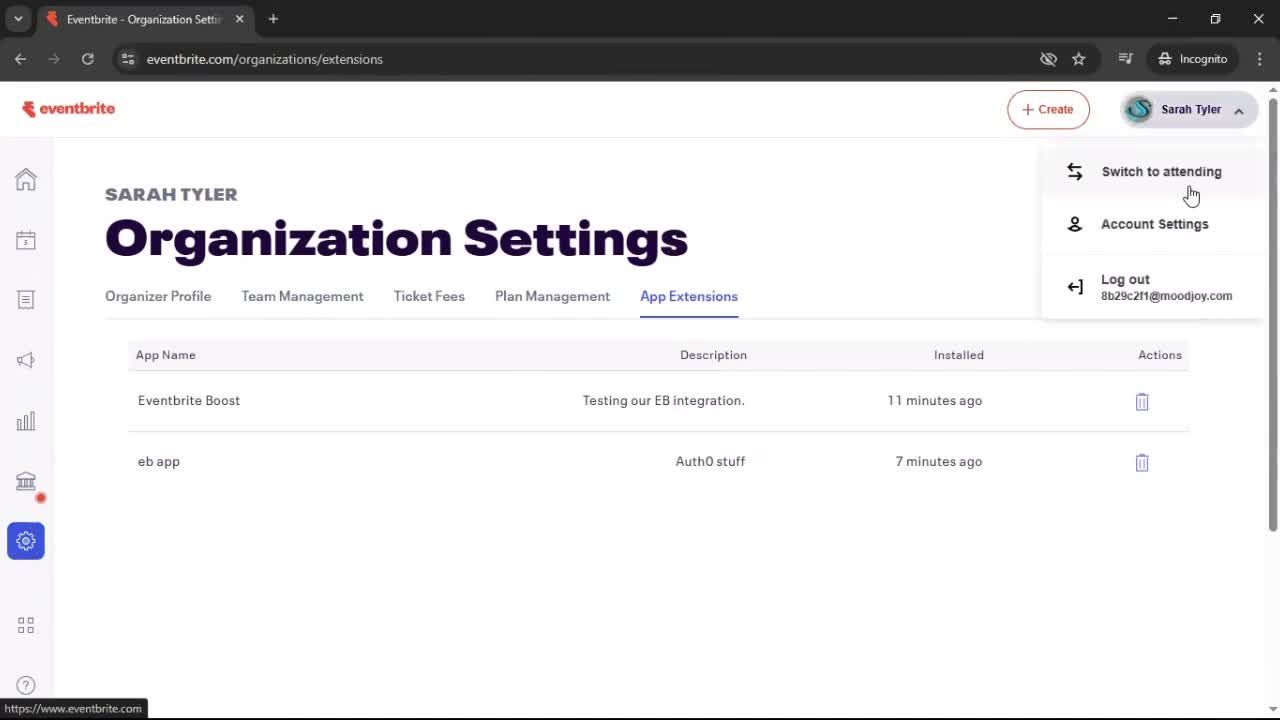Click the Create button
This screenshot has height=720, width=1280.
point(1048,110)
